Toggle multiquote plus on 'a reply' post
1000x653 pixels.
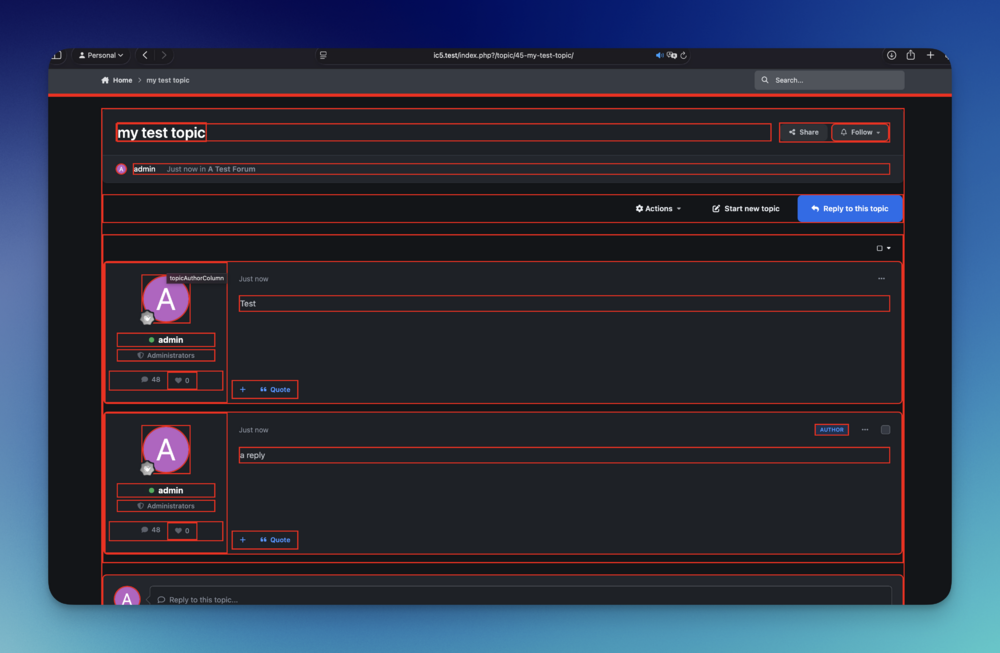(x=242, y=540)
